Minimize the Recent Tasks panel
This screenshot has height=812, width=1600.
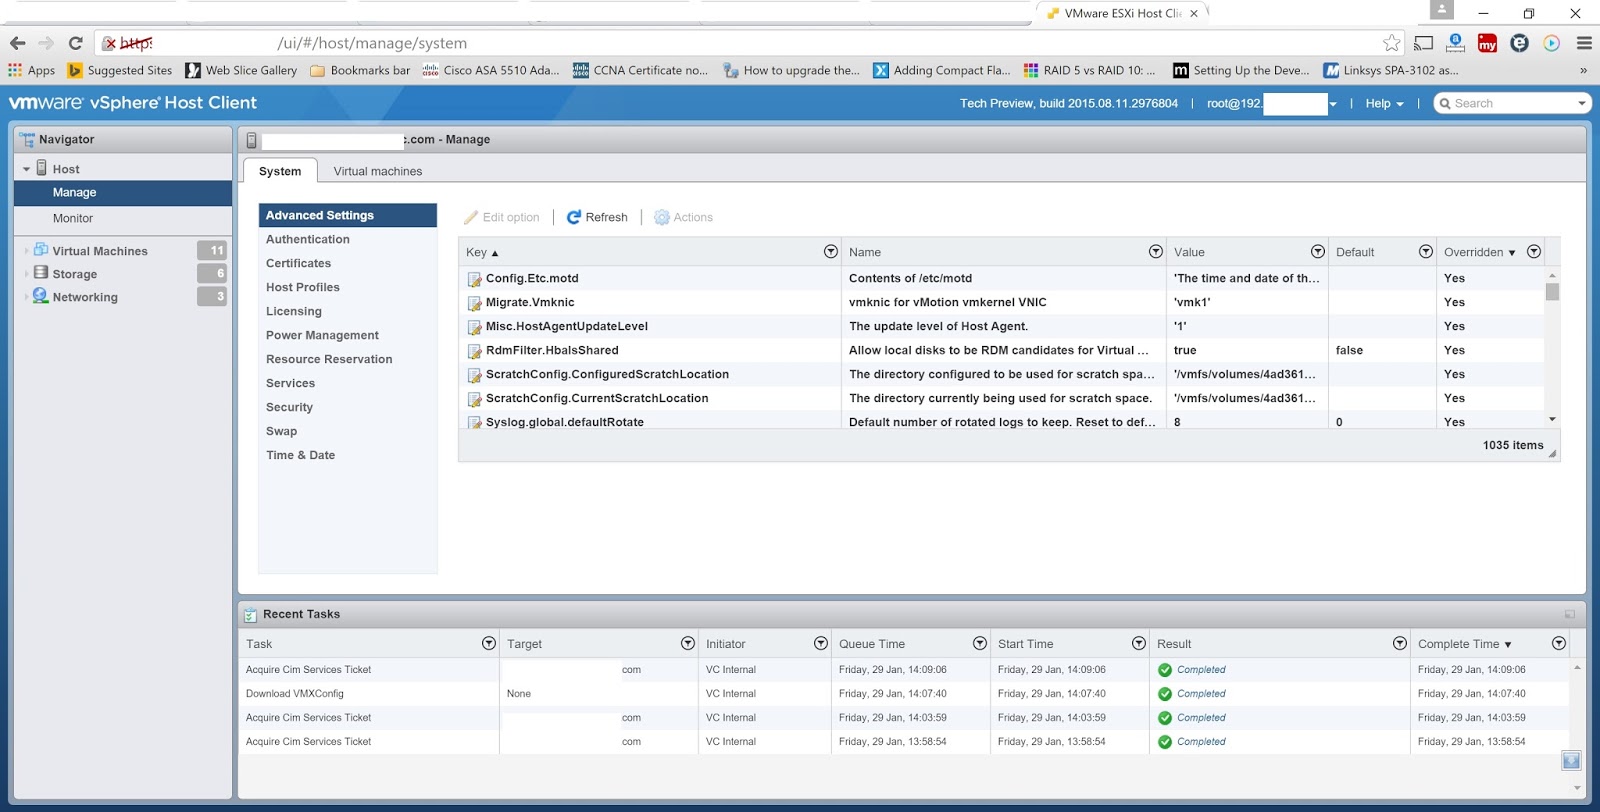1569,614
